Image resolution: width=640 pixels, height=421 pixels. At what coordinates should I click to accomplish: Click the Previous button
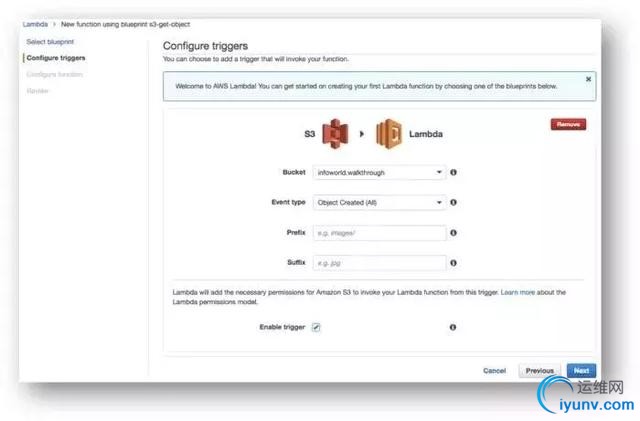pyautogui.click(x=539, y=370)
